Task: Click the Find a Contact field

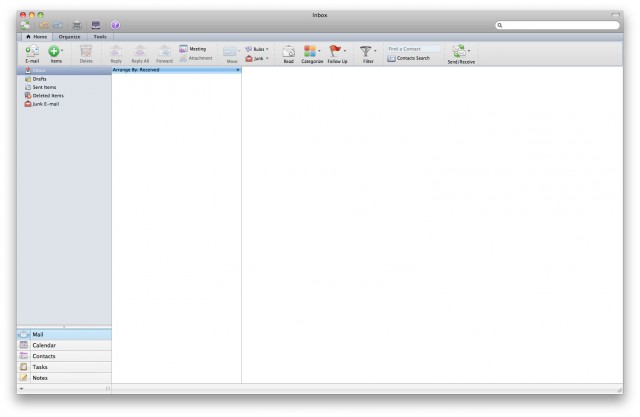Action: pyautogui.click(x=413, y=49)
